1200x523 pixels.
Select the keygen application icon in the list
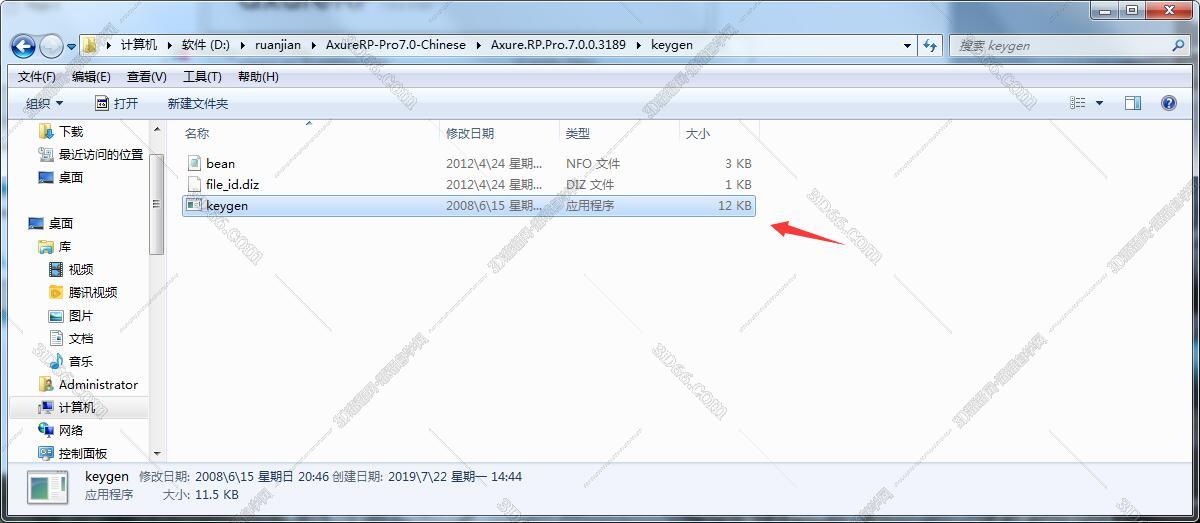[x=194, y=205]
